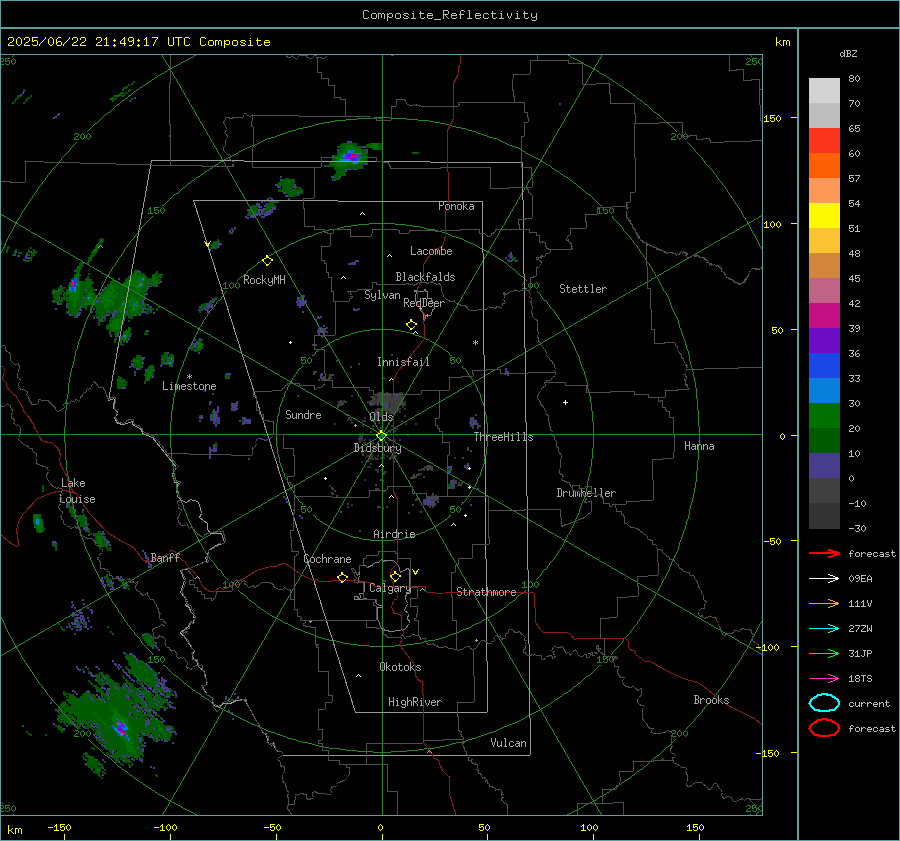The image size is (900, 841).
Task: Click the Cochrane town label
Action: click(327, 559)
